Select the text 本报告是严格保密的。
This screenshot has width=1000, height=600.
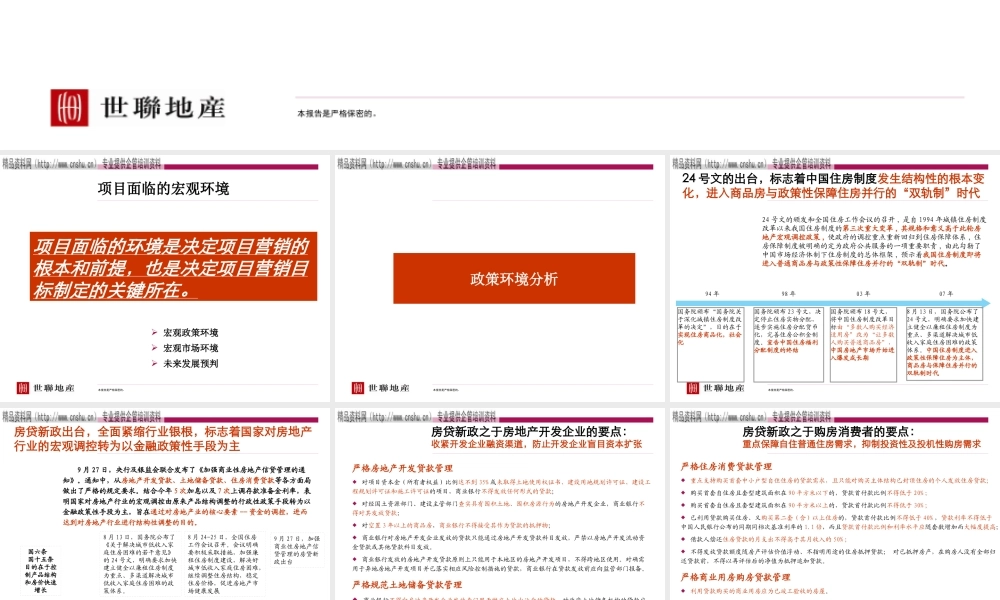coord(337,113)
